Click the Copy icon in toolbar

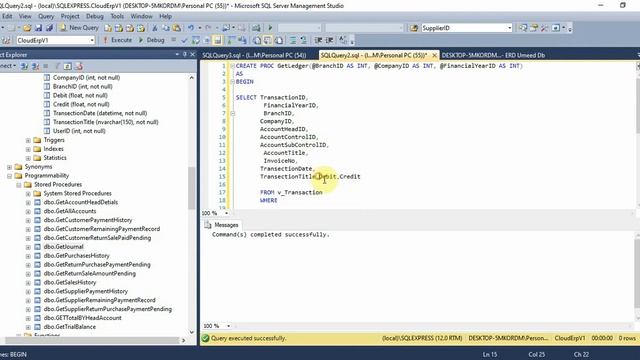click(x=166, y=28)
